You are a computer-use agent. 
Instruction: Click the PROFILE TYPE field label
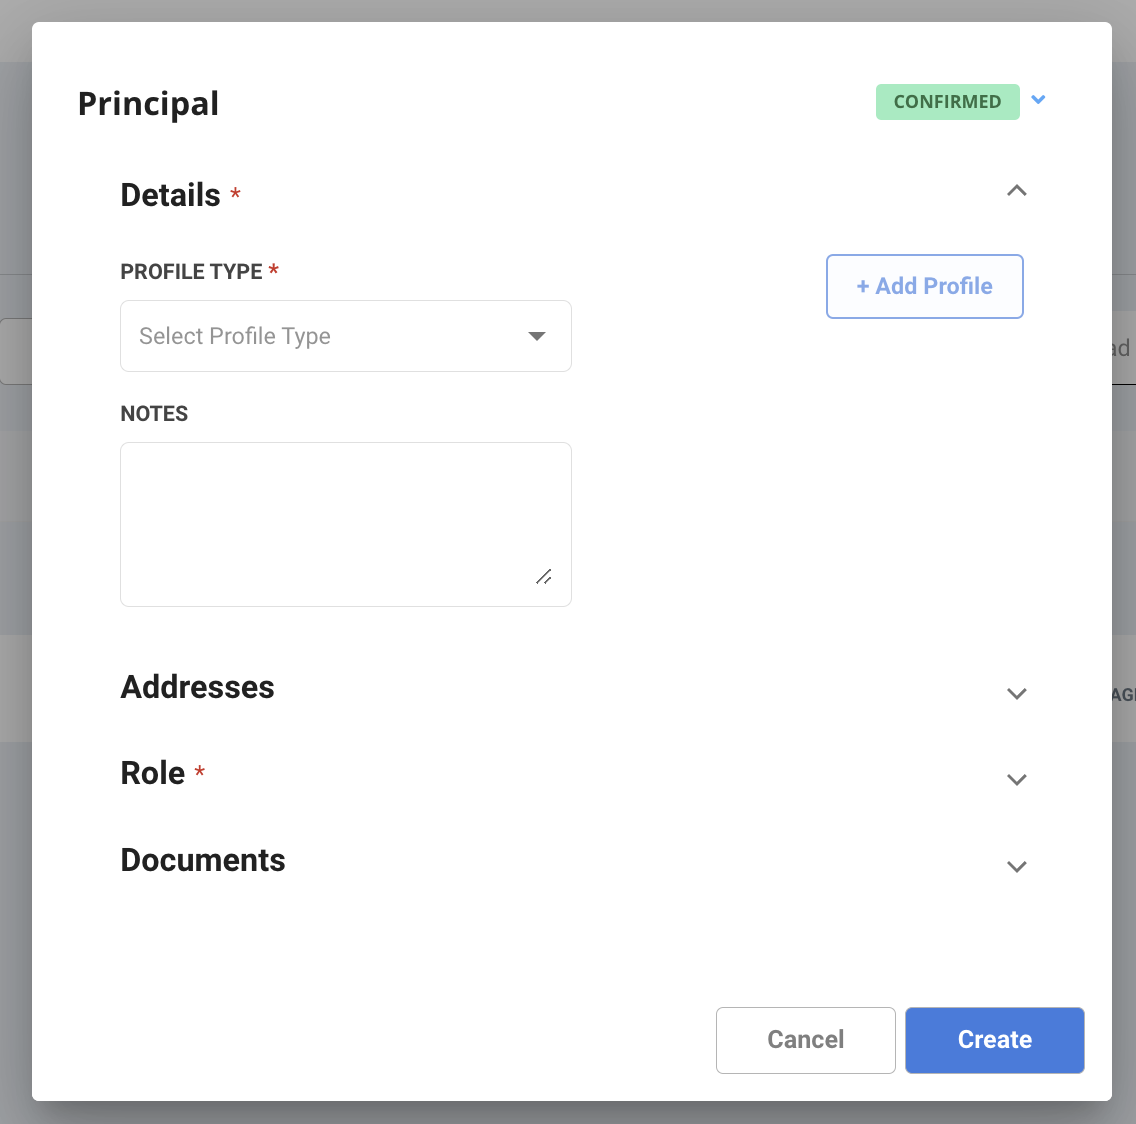(191, 272)
